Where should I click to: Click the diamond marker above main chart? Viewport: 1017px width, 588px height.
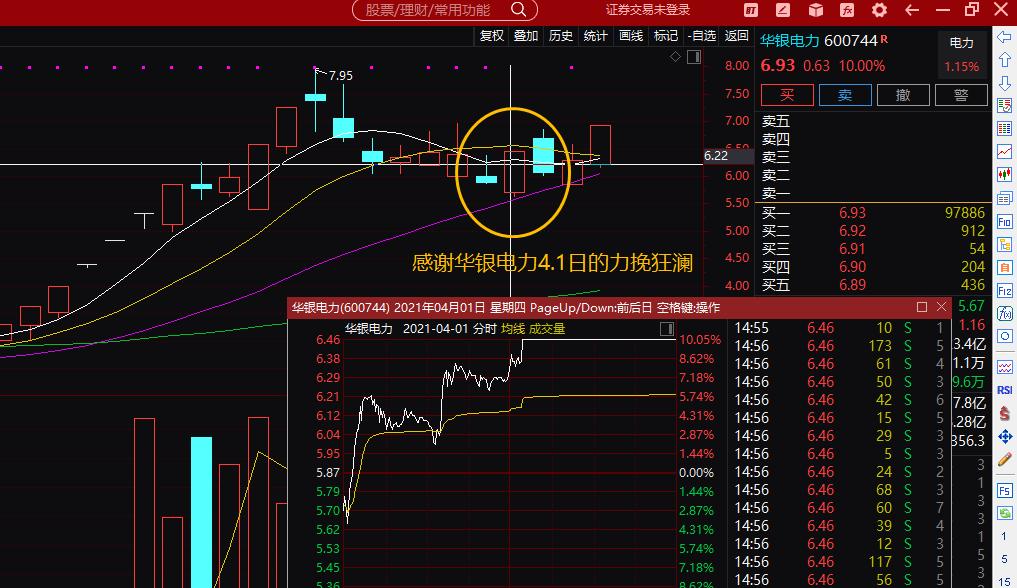[675, 57]
